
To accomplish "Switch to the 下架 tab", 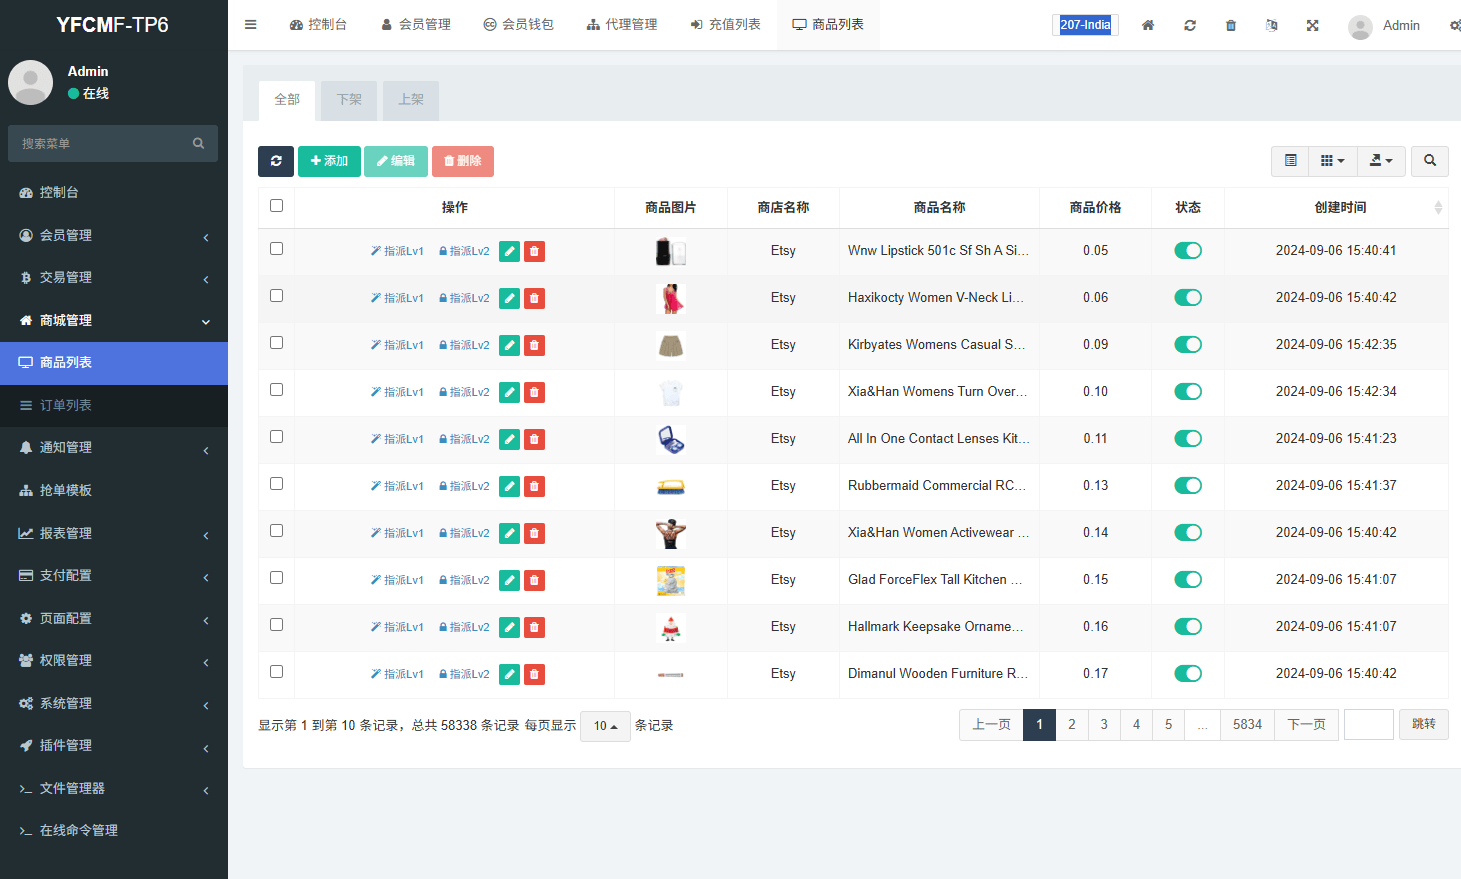I will 349,100.
